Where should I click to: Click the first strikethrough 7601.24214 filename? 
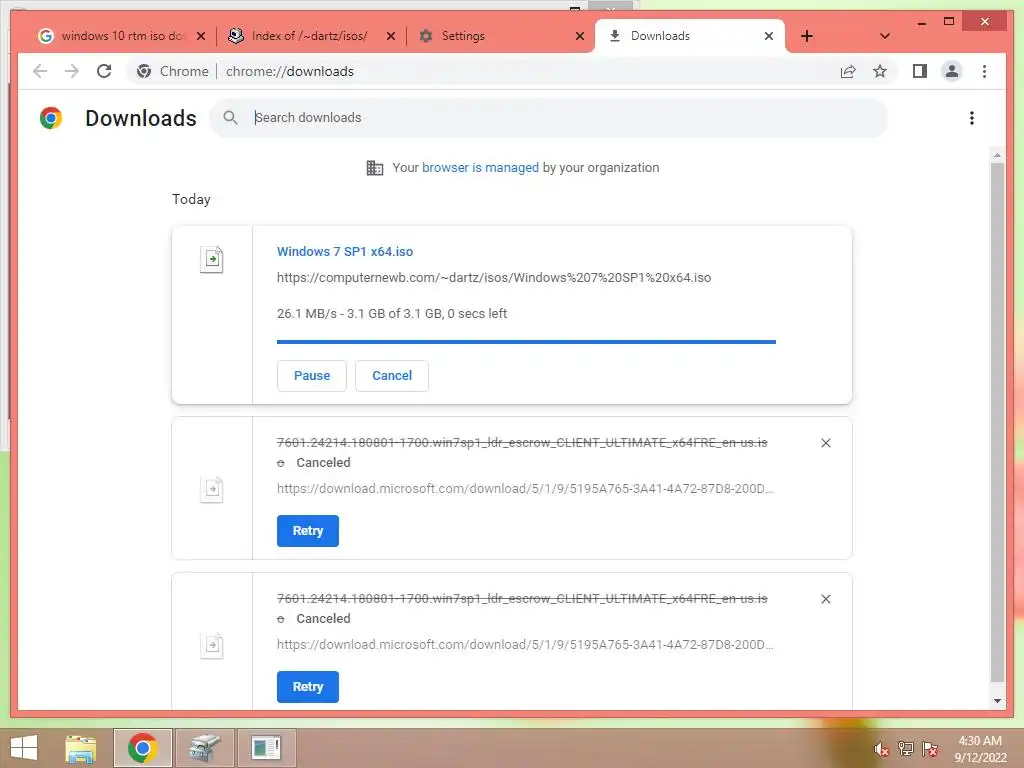click(522, 443)
